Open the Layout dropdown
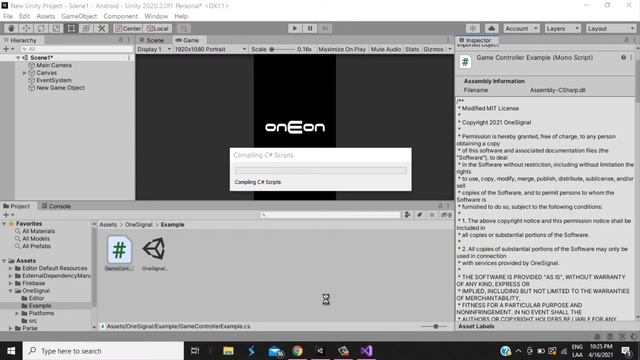 point(611,28)
